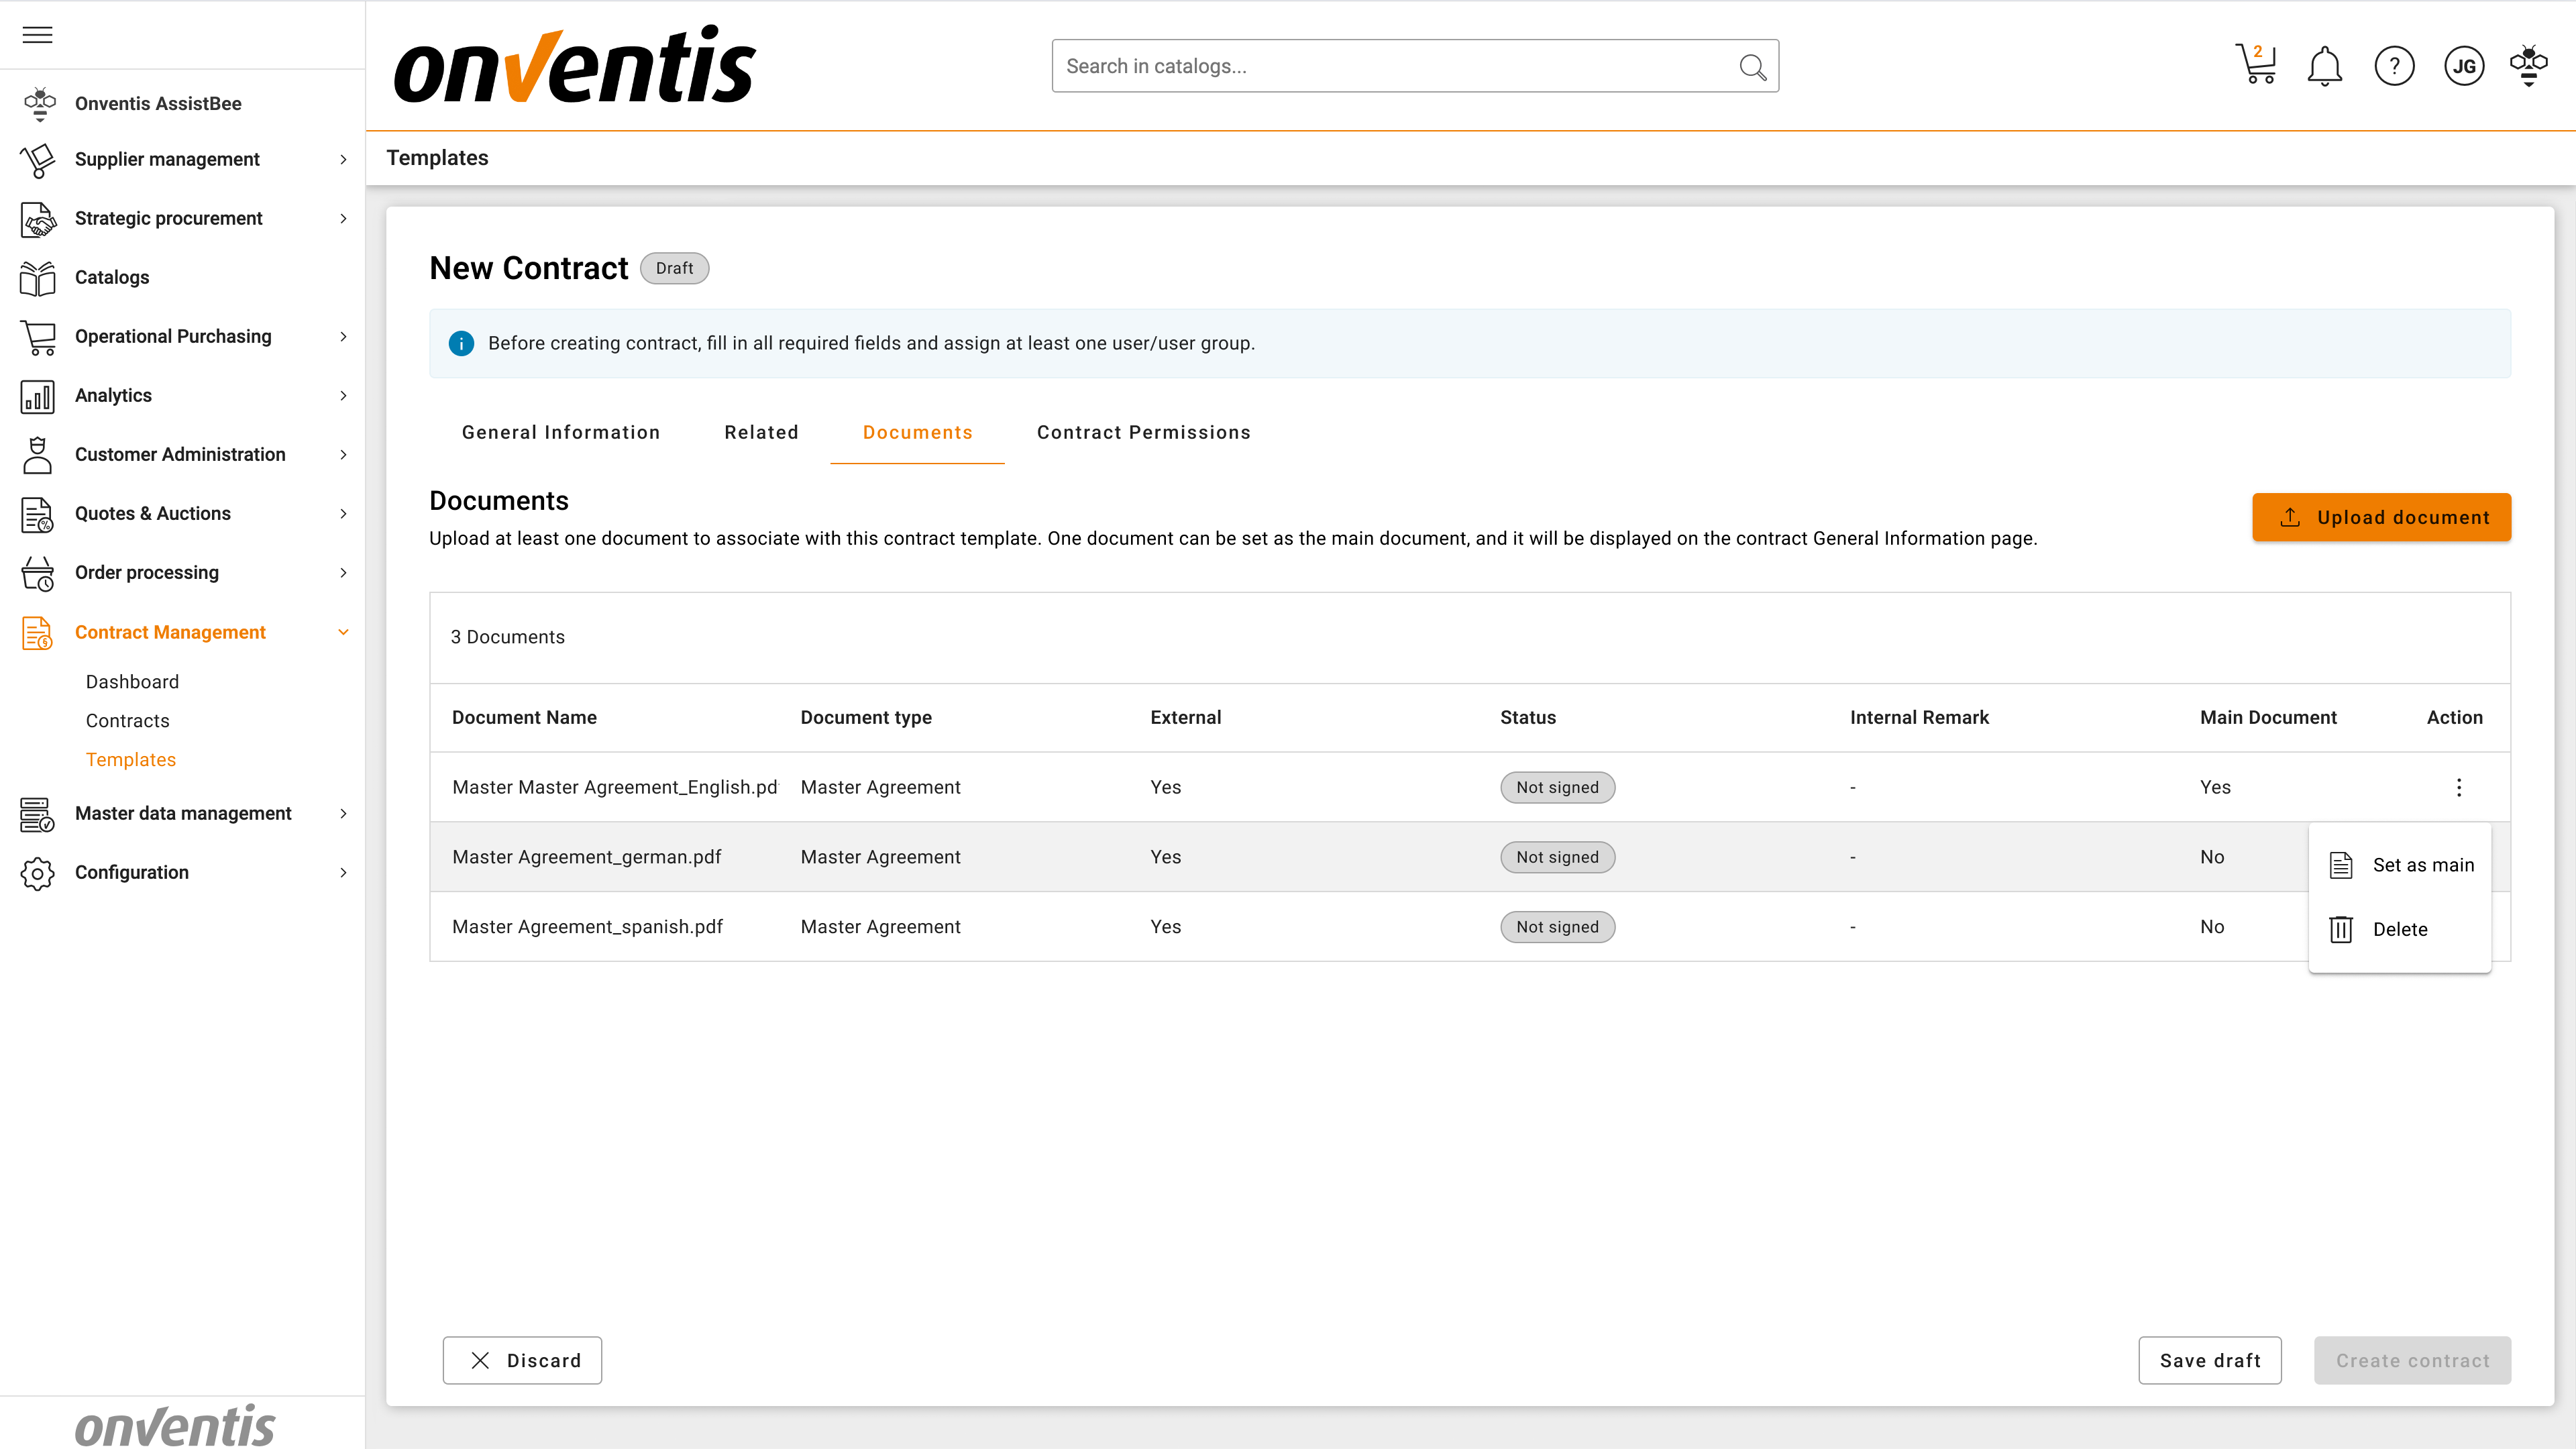Open the help question mark icon
The height and width of the screenshot is (1449, 2576).
2394,66
